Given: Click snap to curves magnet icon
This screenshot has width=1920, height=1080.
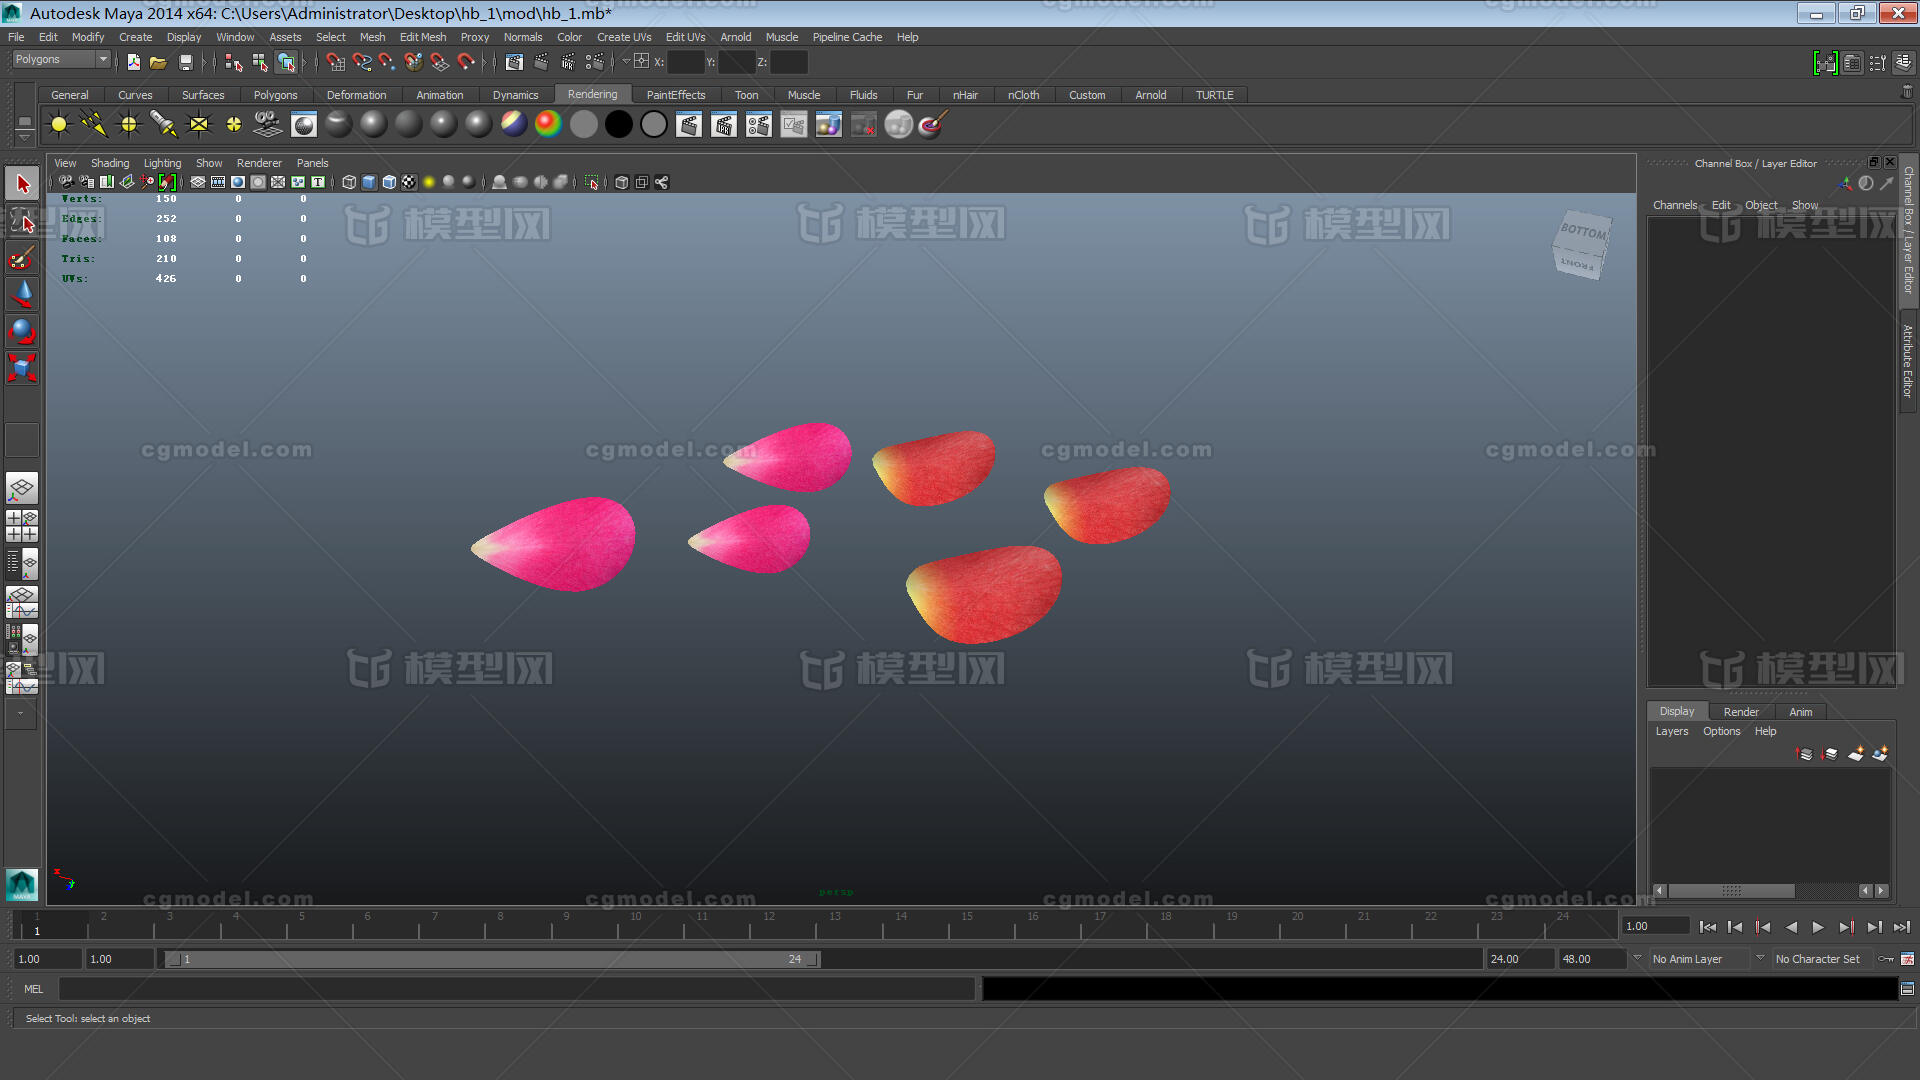Looking at the screenshot, I should click(x=361, y=62).
